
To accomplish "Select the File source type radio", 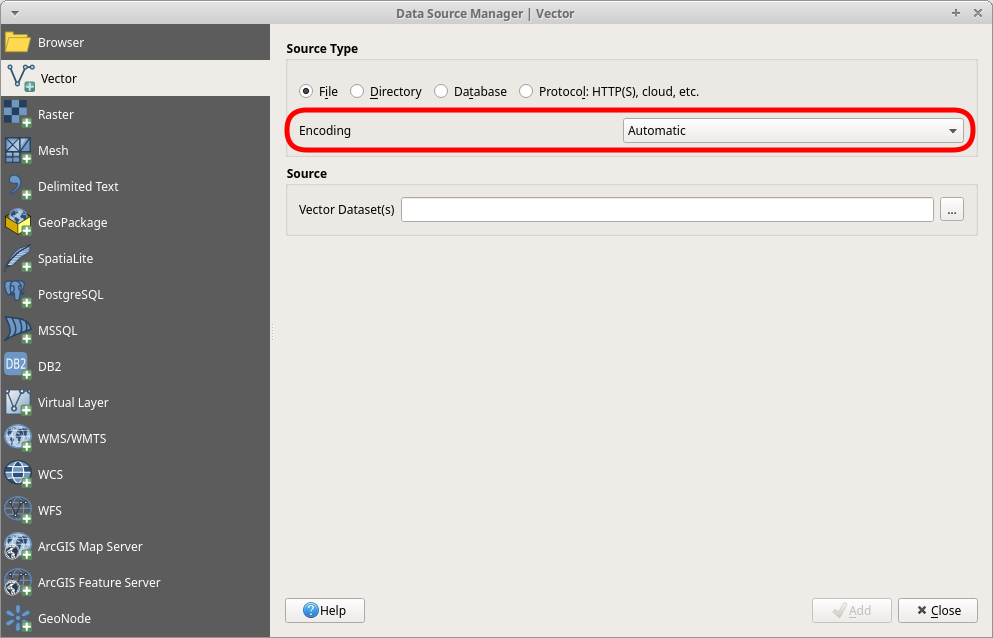I will point(307,92).
